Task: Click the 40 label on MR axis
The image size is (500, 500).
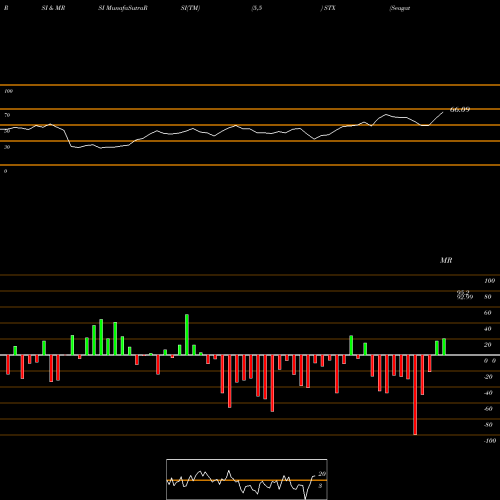Action: click(x=487, y=329)
